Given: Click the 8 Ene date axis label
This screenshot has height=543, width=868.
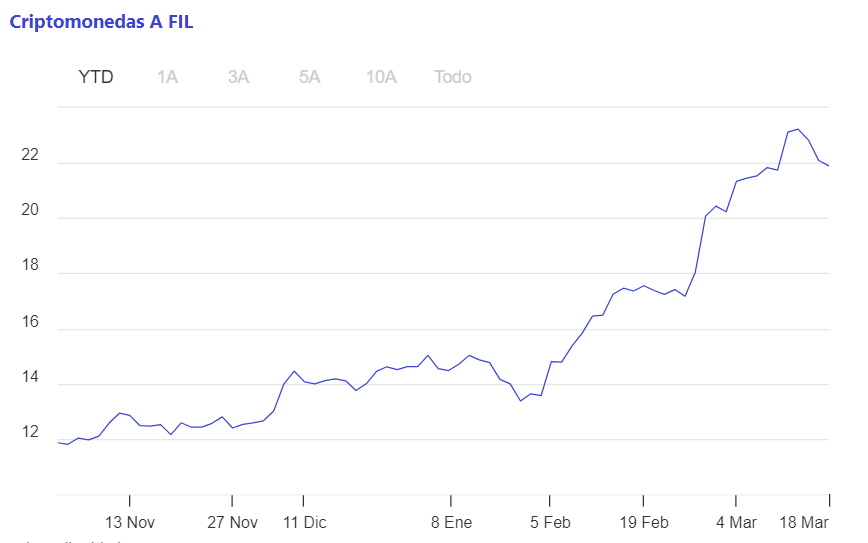Looking at the screenshot, I should (x=451, y=522).
